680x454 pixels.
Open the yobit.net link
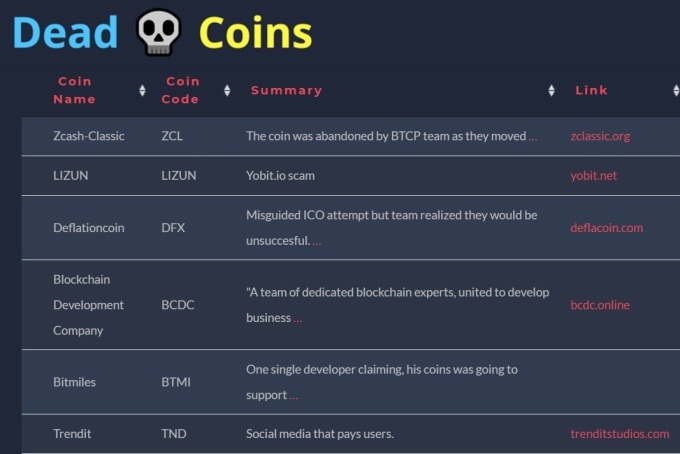tap(593, 176)
